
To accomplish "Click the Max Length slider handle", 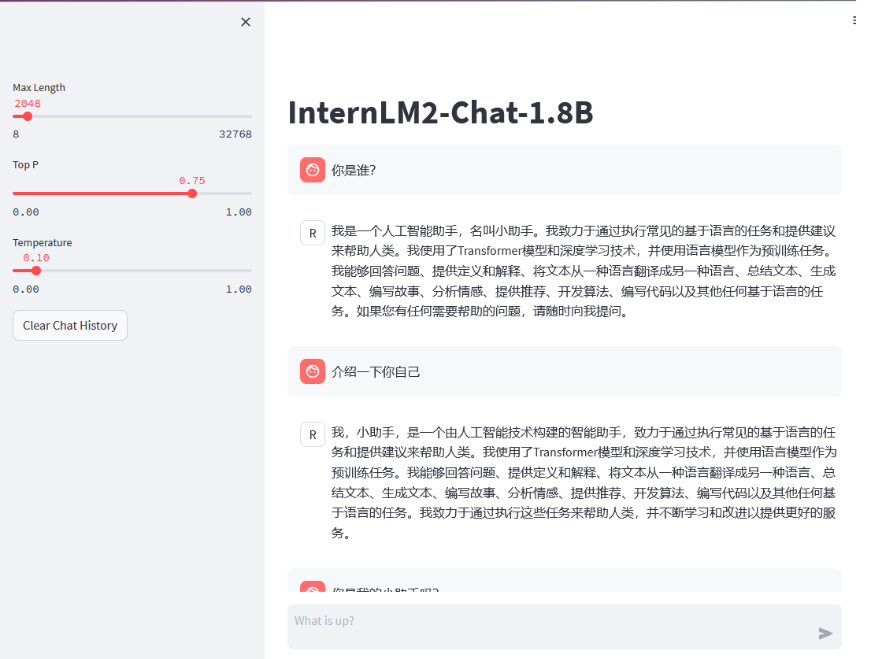I will point(27,116).
